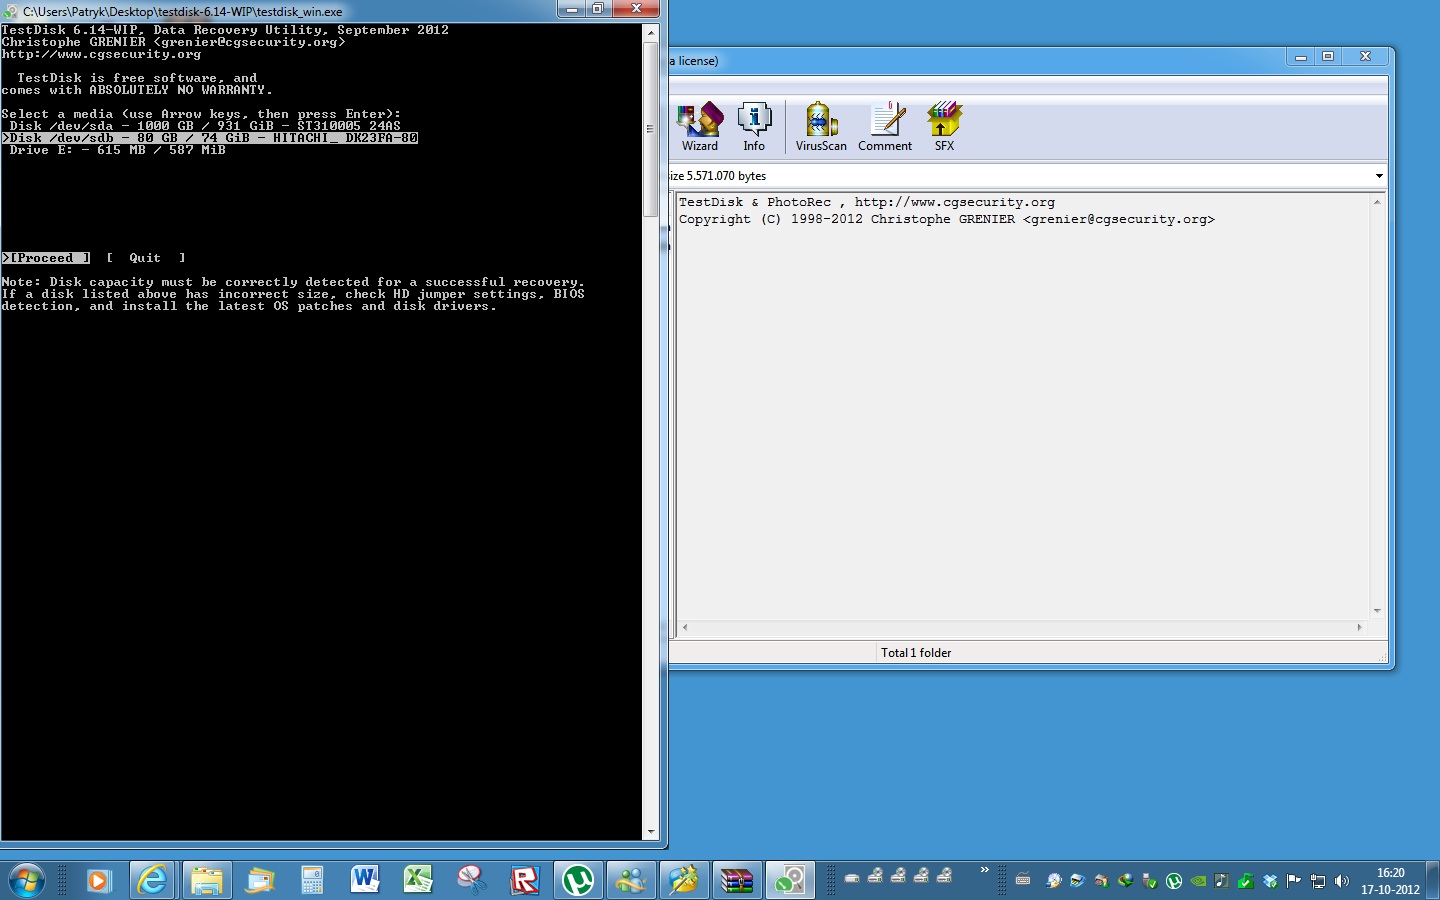This screenshot has height=900, width=1440.
Task: Select Drive E: 615 MB entry
Action: tap(117, 150)
